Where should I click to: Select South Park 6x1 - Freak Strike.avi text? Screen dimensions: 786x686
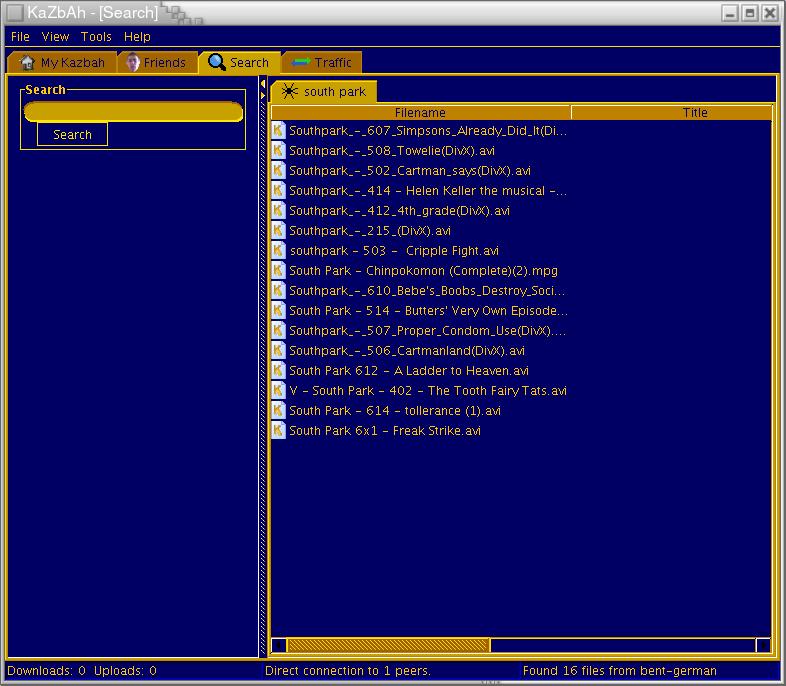pos(384,431)
